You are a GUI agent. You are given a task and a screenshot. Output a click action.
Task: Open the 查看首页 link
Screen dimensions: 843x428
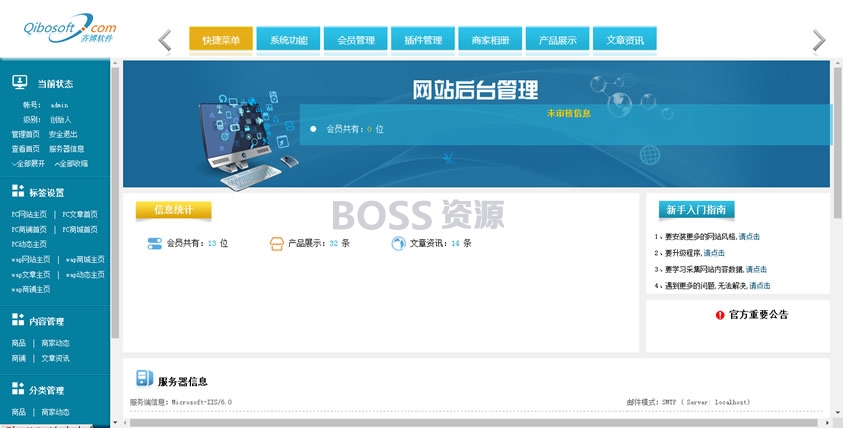coord(25,148)
